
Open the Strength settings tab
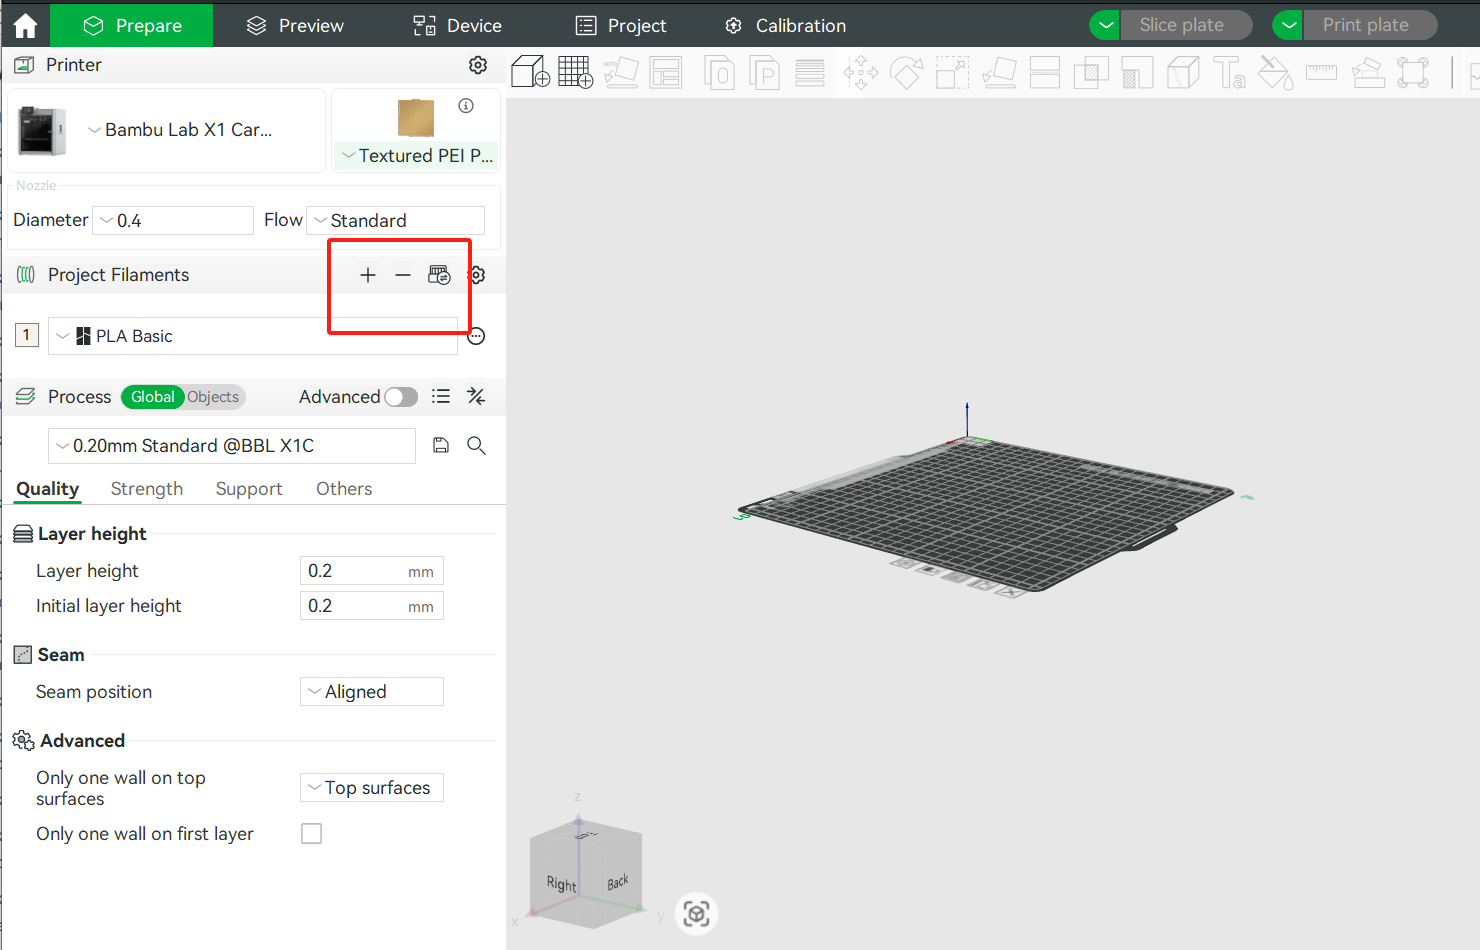coord(147,489)
